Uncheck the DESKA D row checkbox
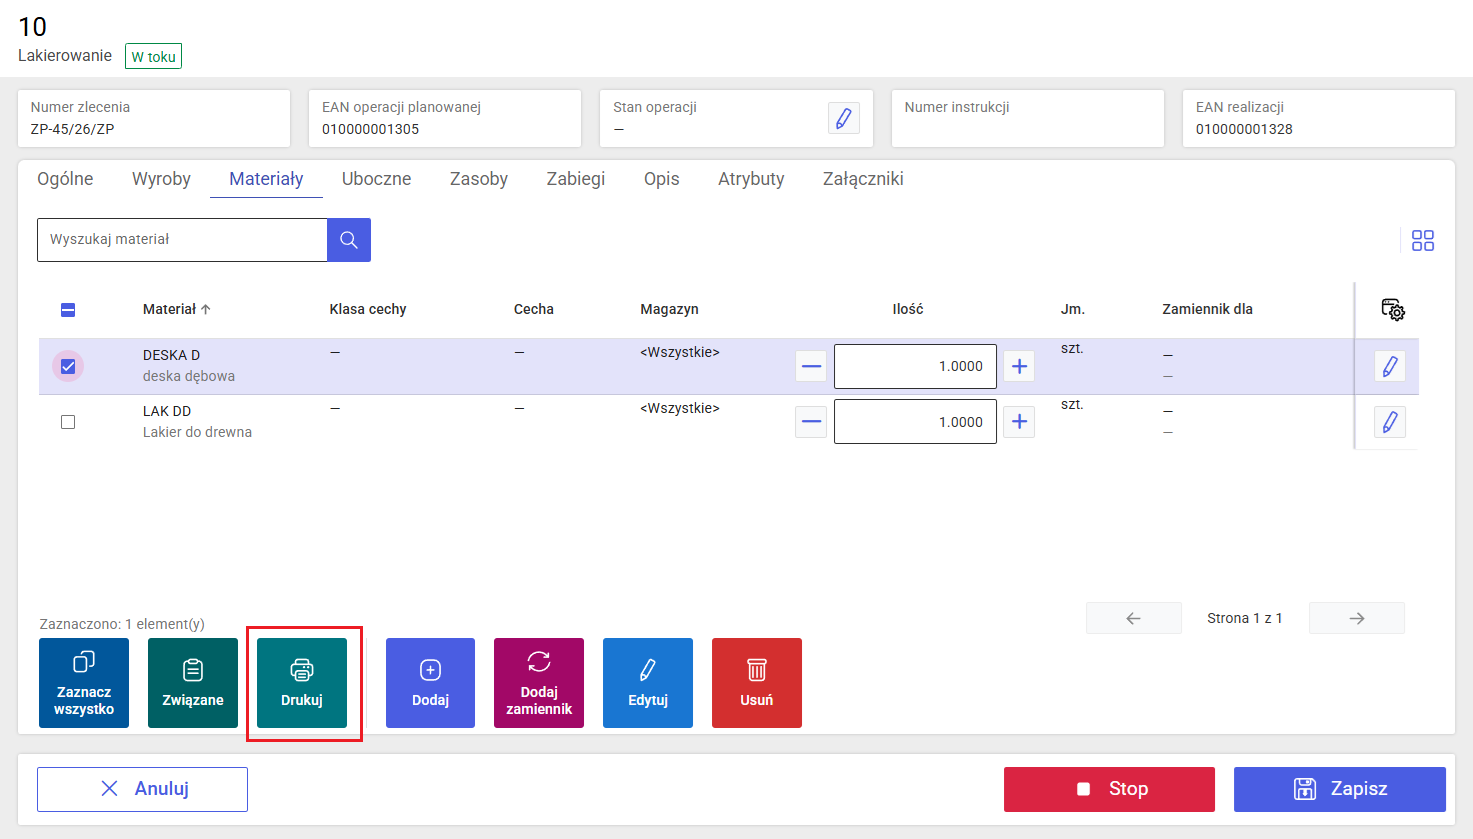The width and height of the screenshot is (1473, 839). [68, 367]
